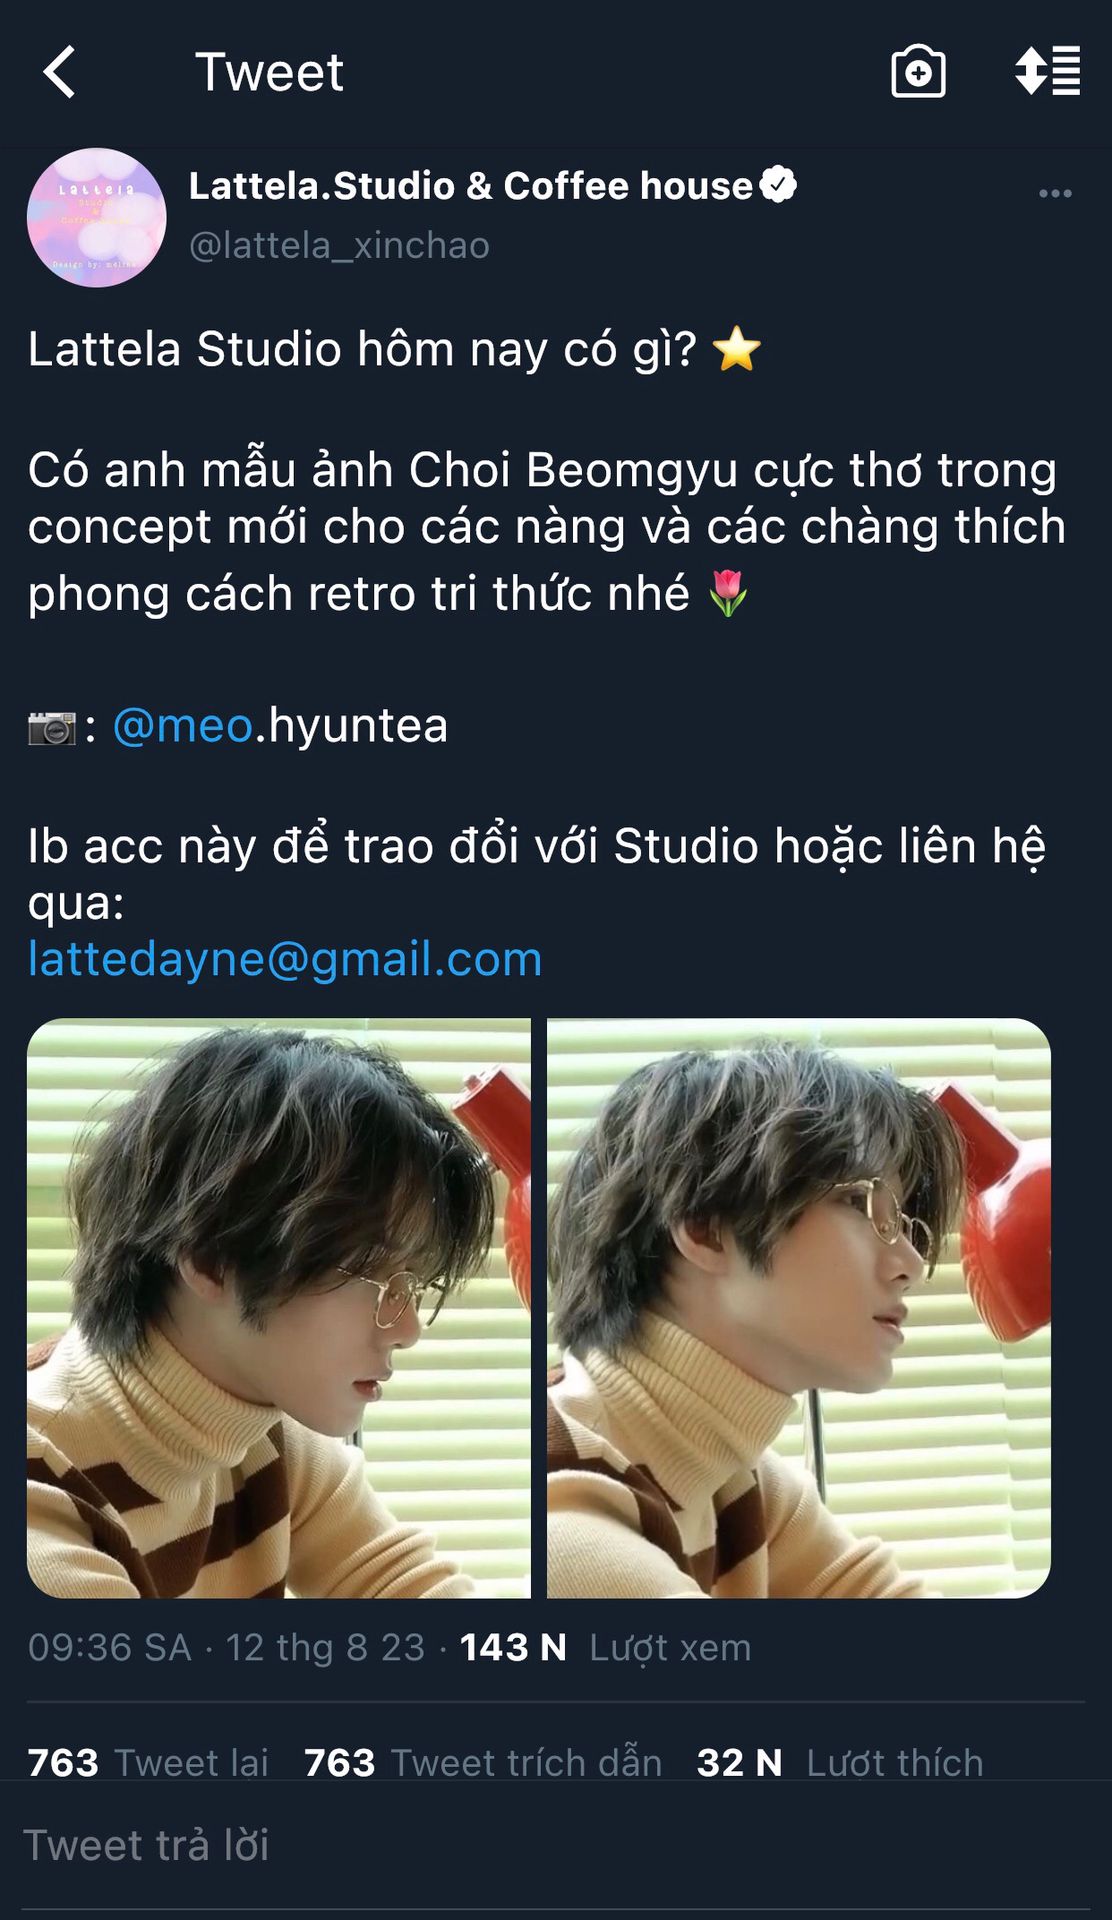The height and width of the screenshot is (1920, 1112).
Task: Tap the verified badge beside account name
Action: tap(778, 185)
